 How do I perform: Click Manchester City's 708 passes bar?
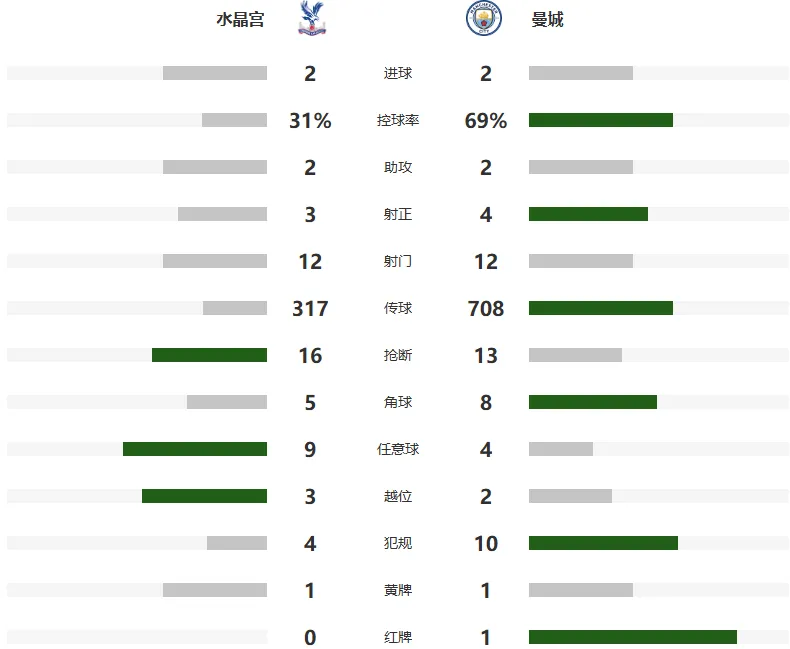(x=601, y=308)
